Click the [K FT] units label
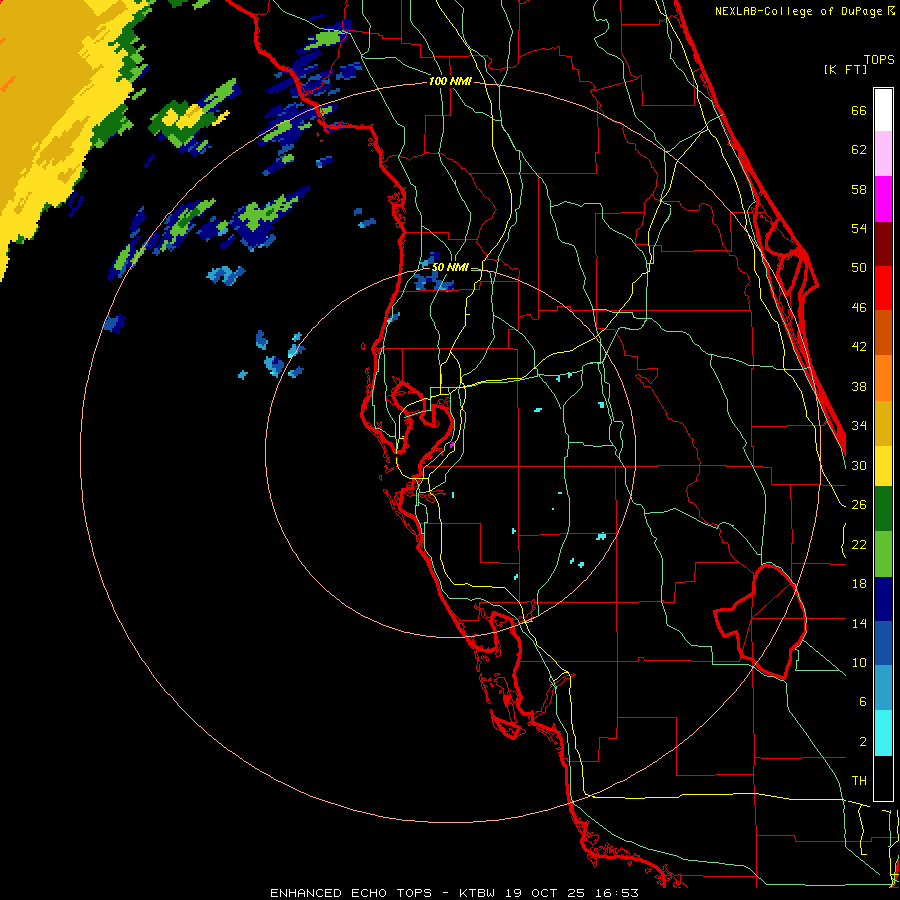Screen dimensions: 900x900 coord(845,70)
